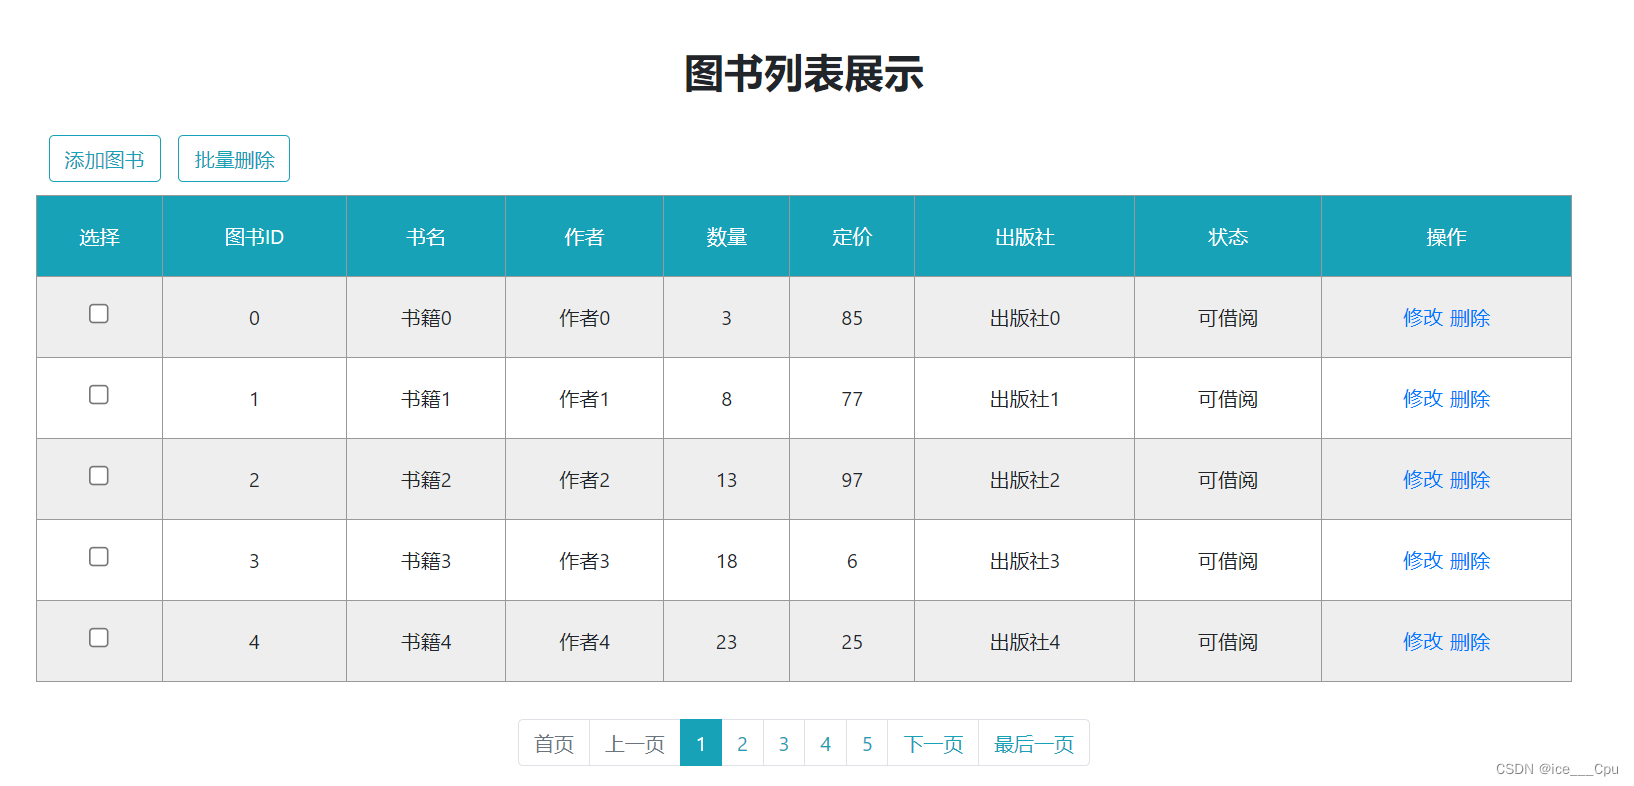Viewport: 1634px width, 786px height.
Task: Click the 书籍1 name cell
Action: point(426,399)
